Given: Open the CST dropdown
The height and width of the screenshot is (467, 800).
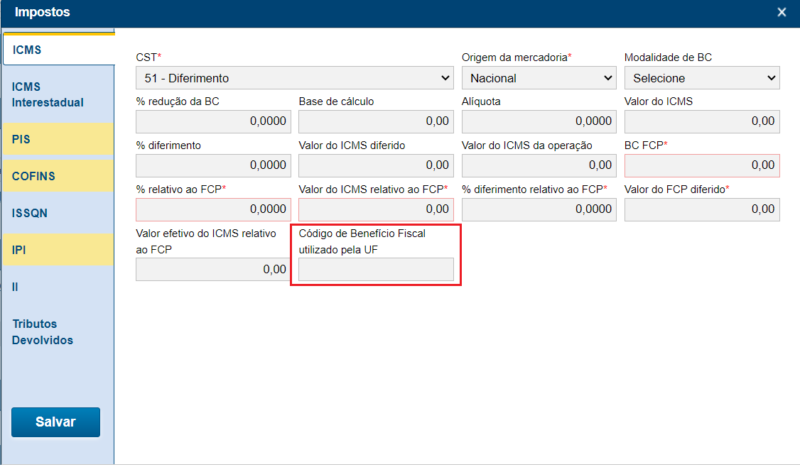Looking at the screenshot, I should tap(294, 77).
